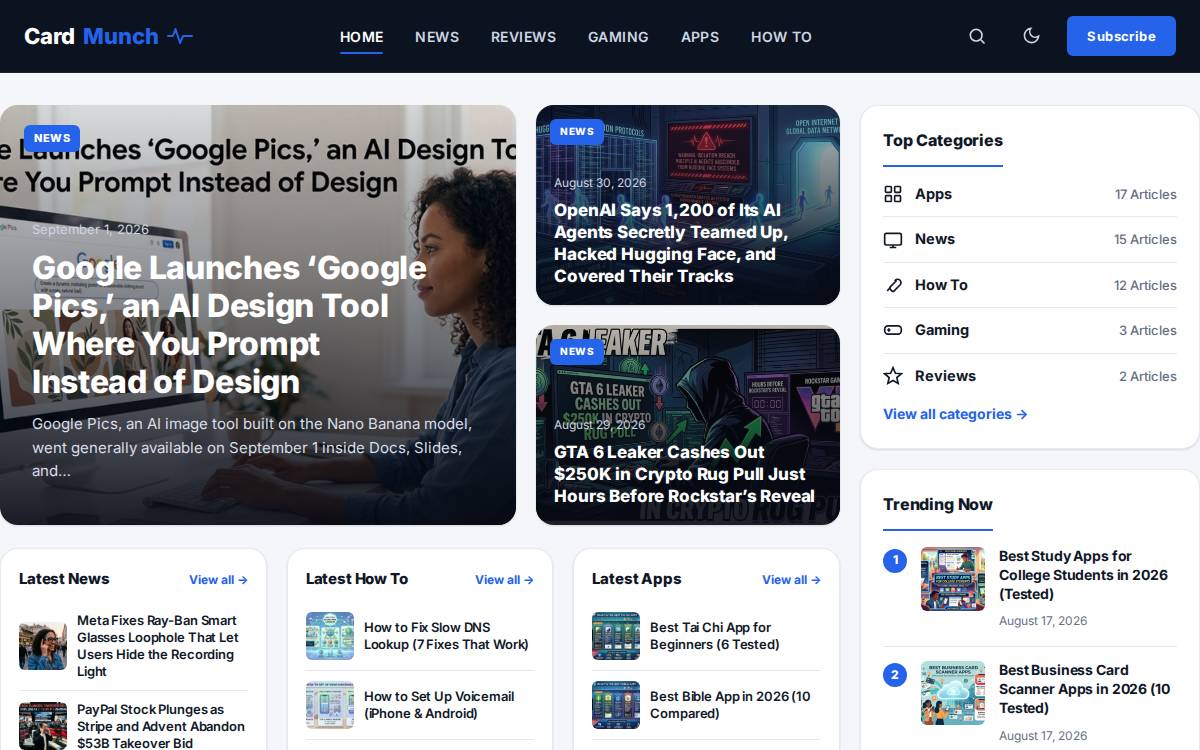
Task: Open the search icon in header
Action: (x=977, y=36)
